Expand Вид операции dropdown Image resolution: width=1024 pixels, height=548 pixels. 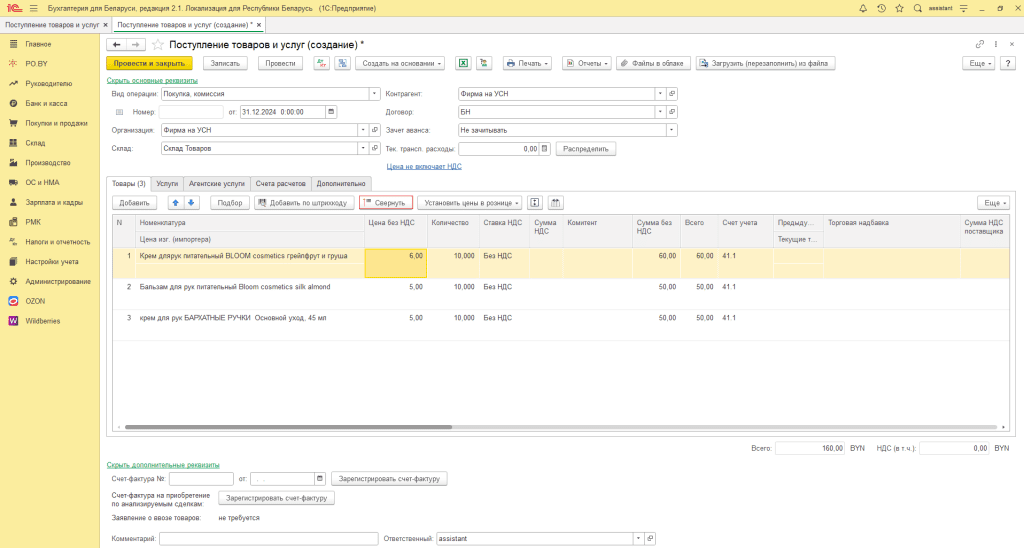tap(374, 93)
